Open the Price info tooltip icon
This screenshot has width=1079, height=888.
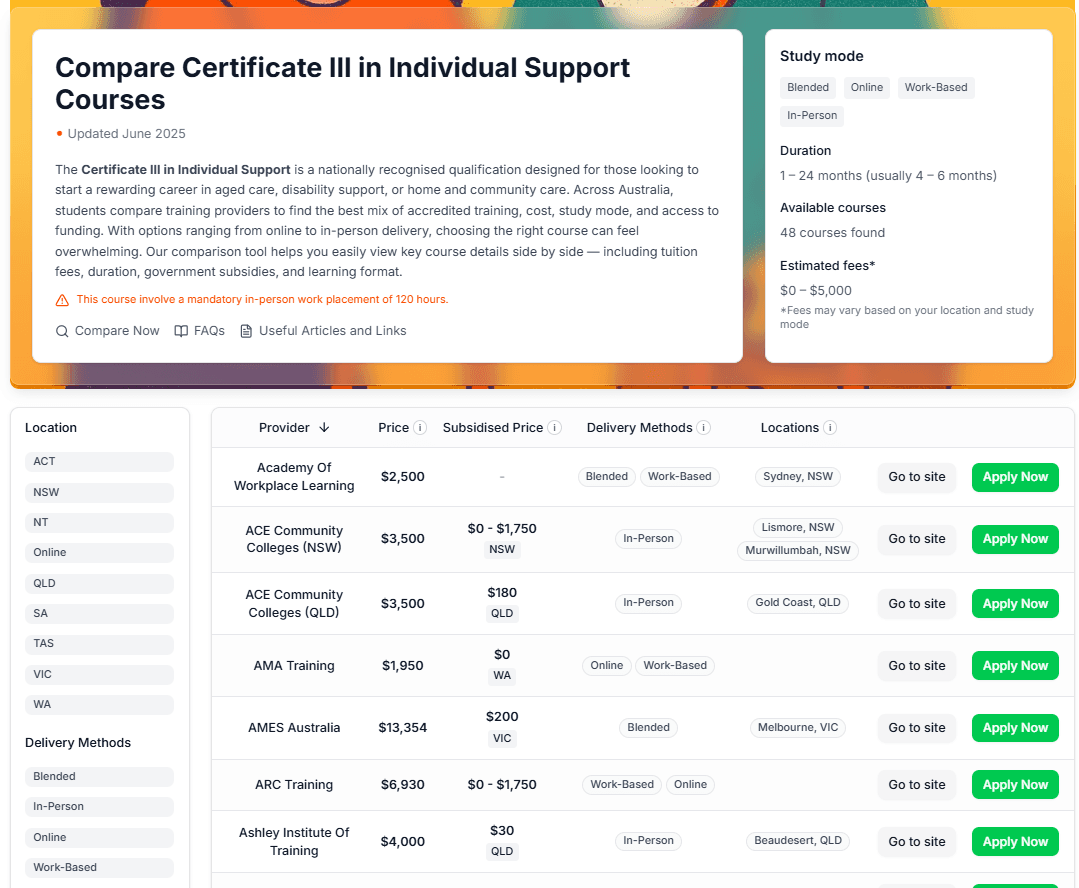coord(420,427)
